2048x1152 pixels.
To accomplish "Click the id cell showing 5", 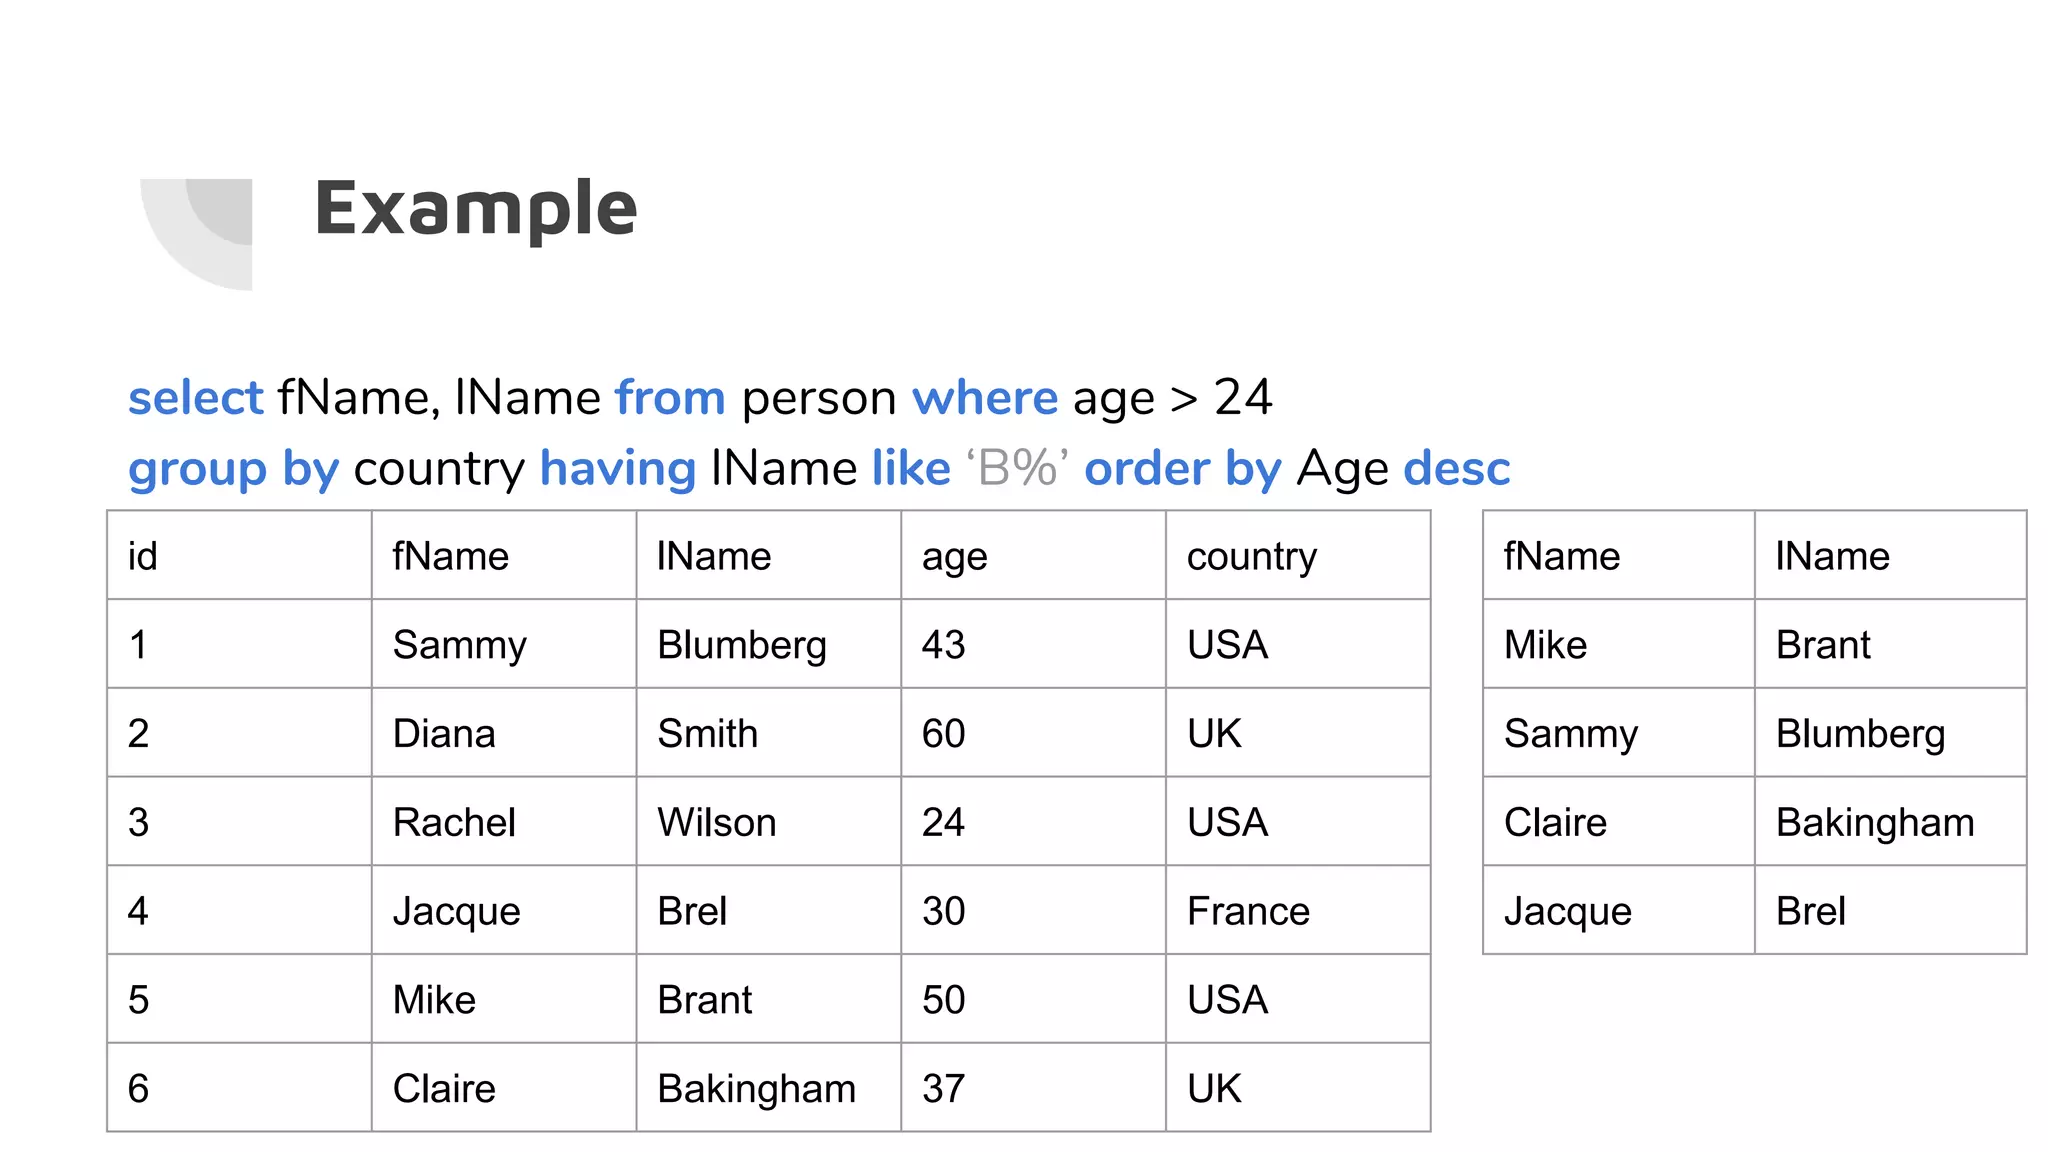I will pyautogui.click(x=139, y=999).
